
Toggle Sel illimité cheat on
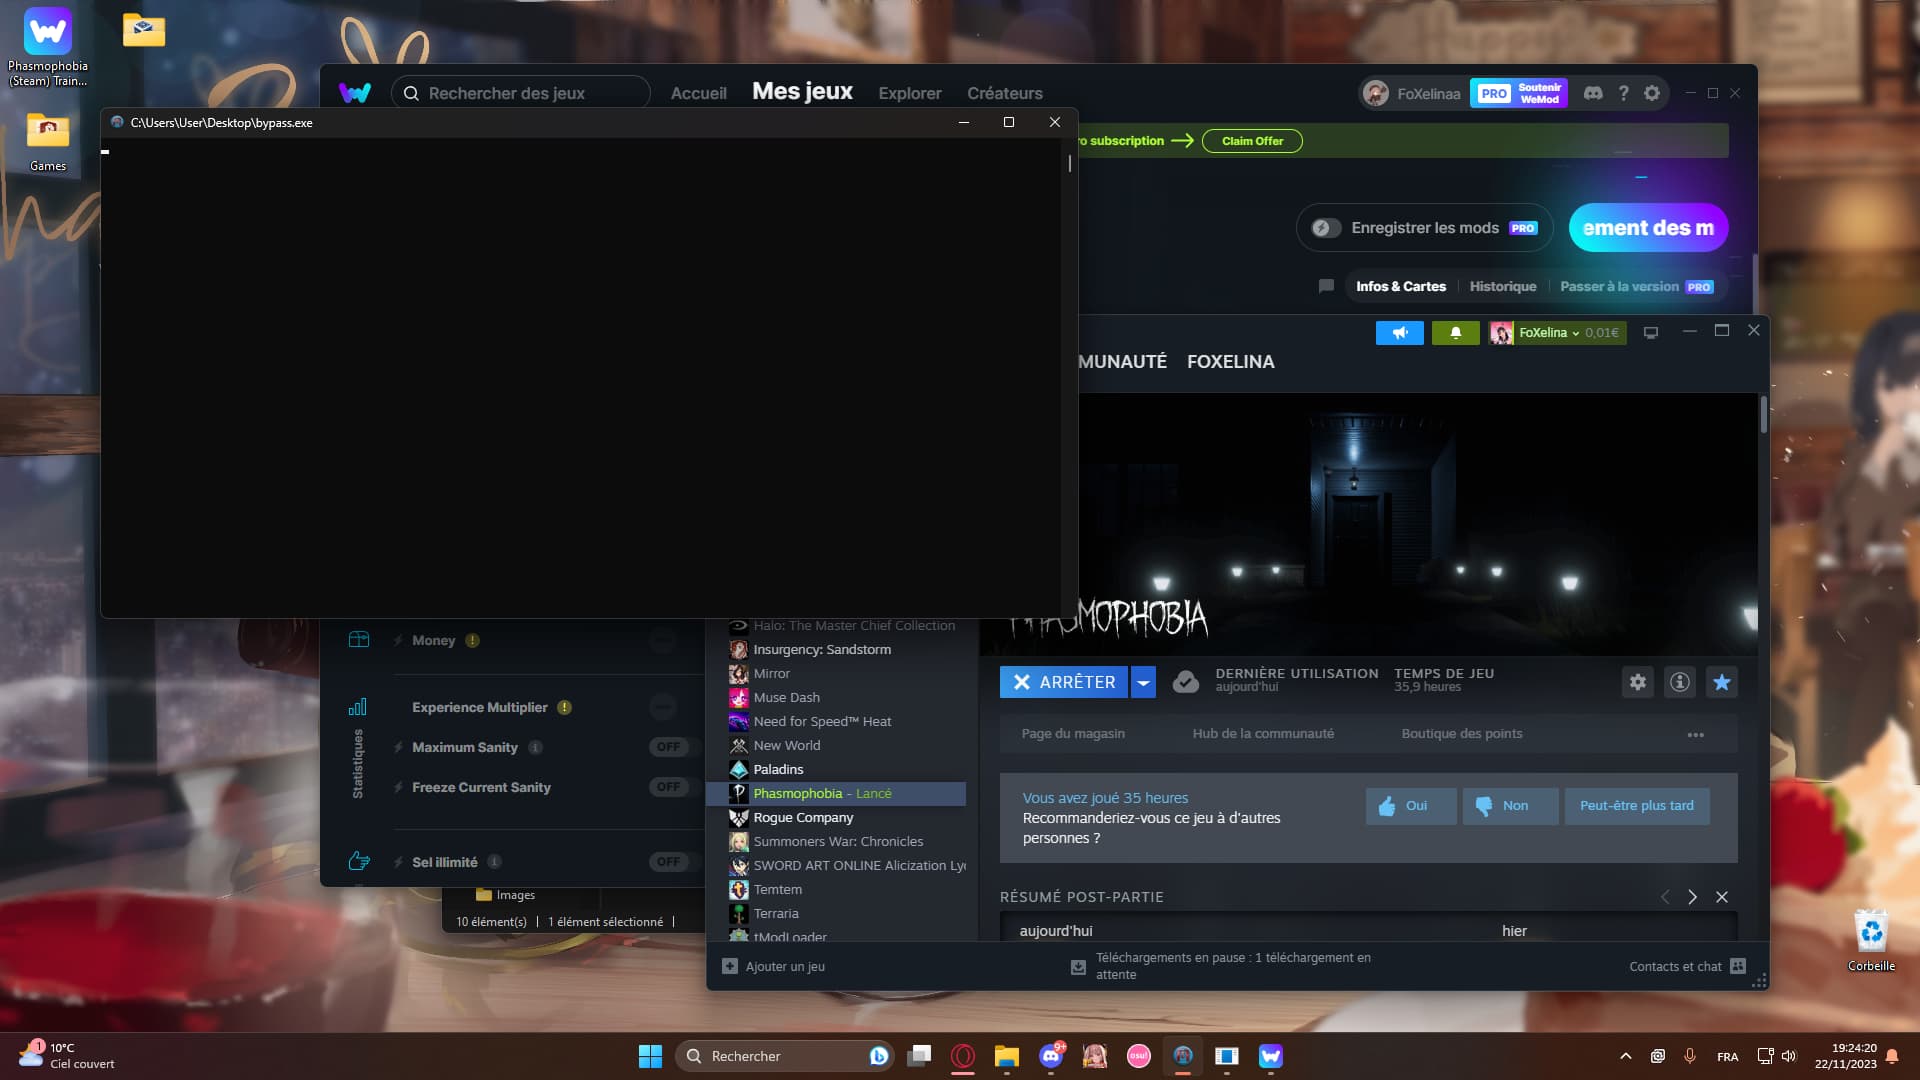[668, 862]
